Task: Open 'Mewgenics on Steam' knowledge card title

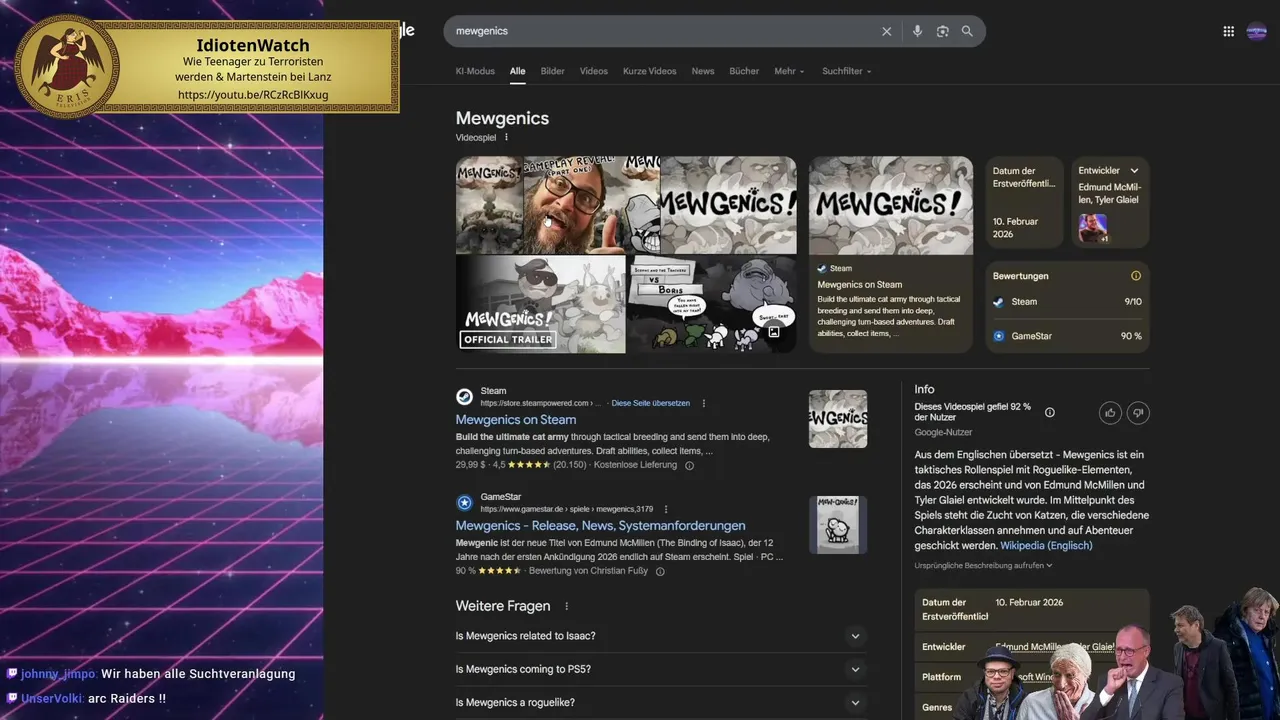Action: coord(859,284)
